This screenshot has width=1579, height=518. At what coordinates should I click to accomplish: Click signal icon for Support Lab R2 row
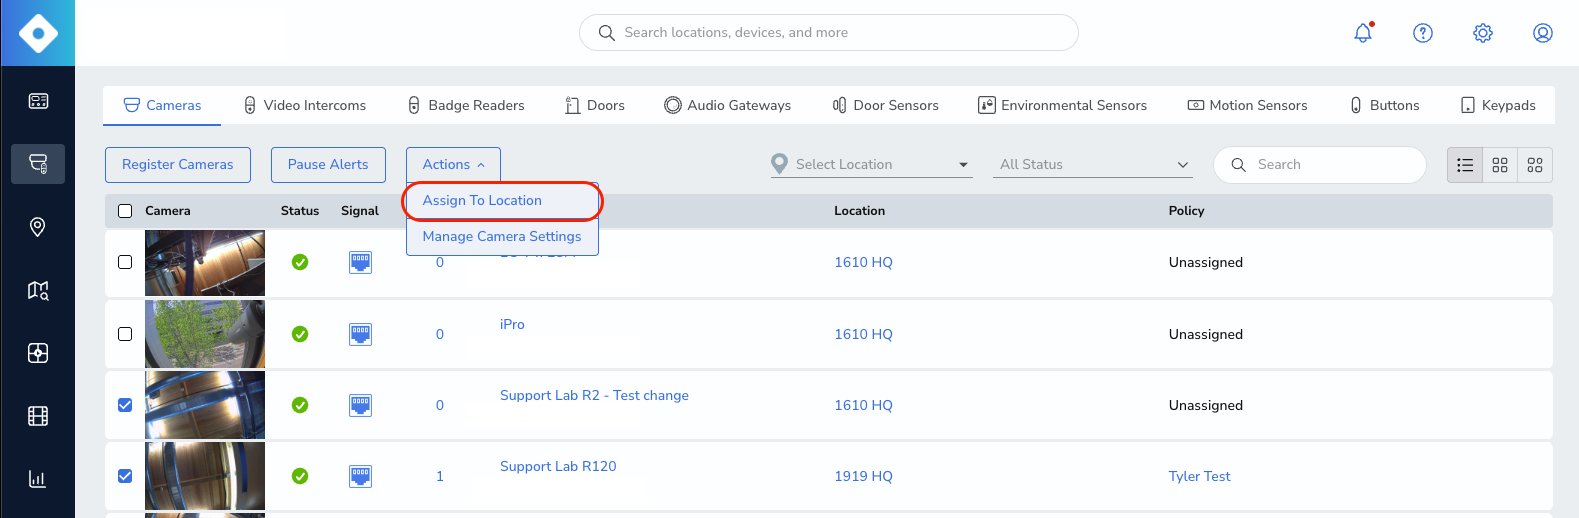click(x=360, y=405)
